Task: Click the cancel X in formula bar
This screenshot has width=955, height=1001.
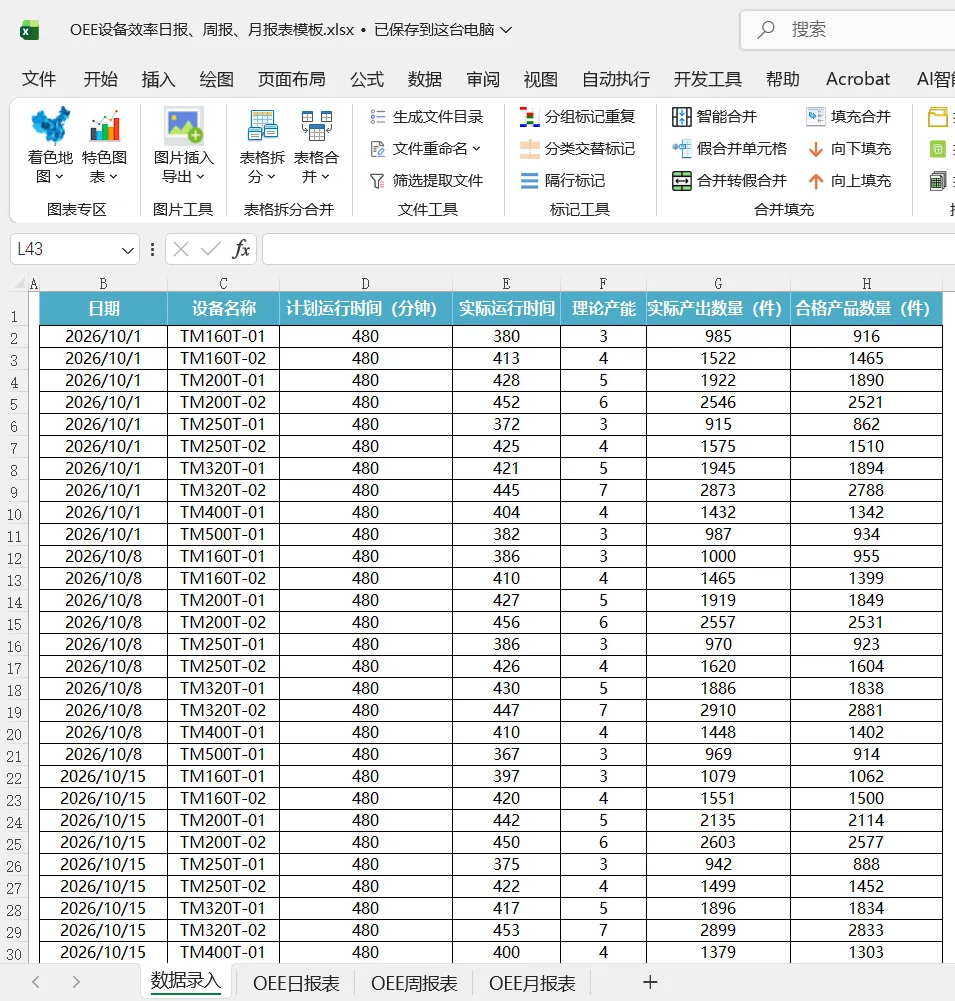Action: (181, 249)
